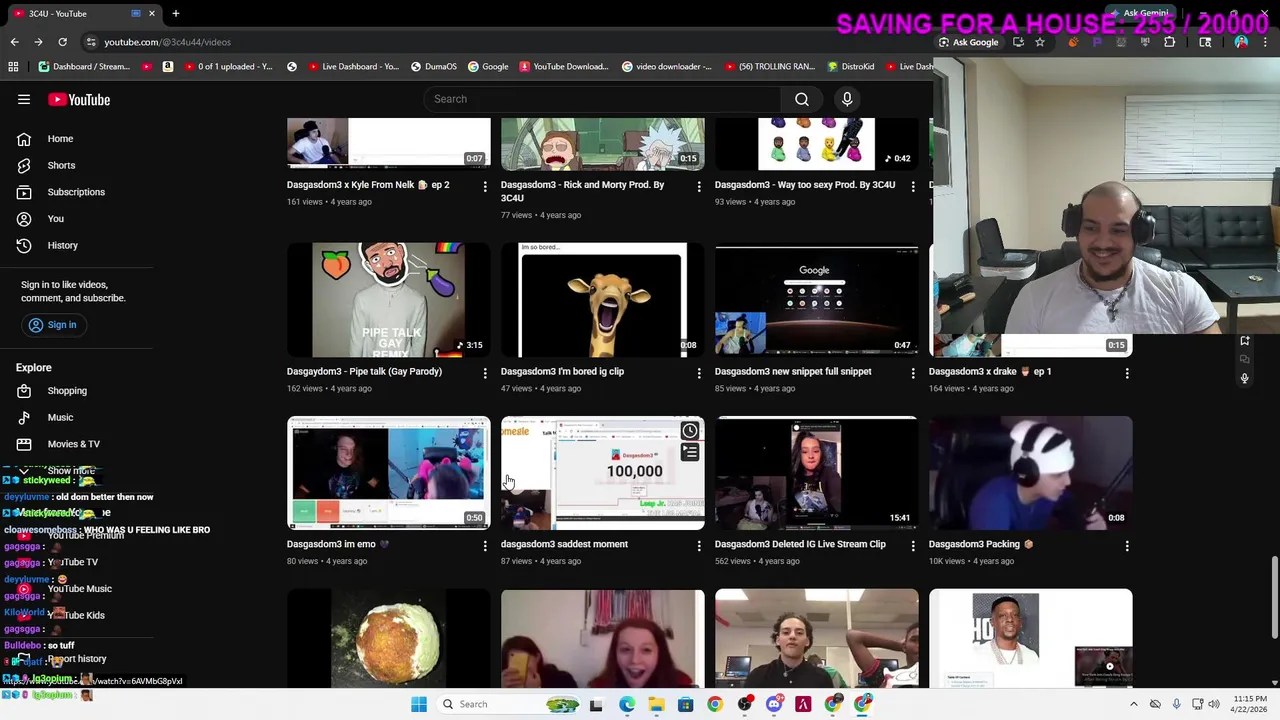
Task: Open the Rick and Morty video thumbnail
Action: click(x=602, y=144)
